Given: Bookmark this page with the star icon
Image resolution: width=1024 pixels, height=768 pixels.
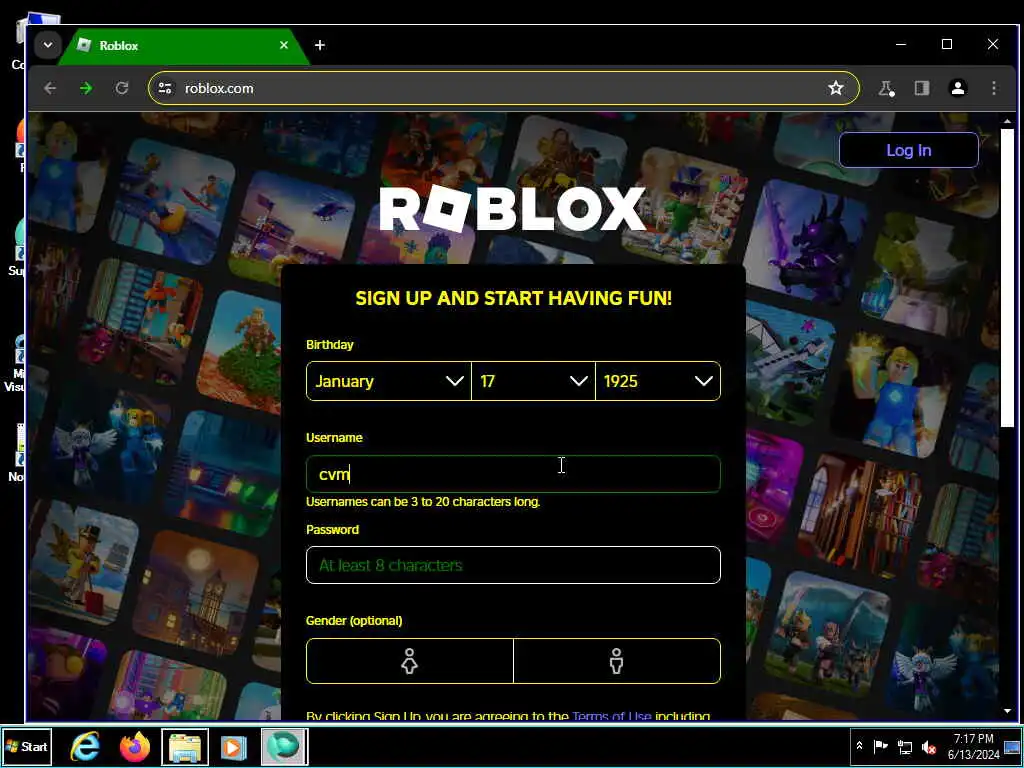Looking at the screenshot, I should tap(836, 88).
